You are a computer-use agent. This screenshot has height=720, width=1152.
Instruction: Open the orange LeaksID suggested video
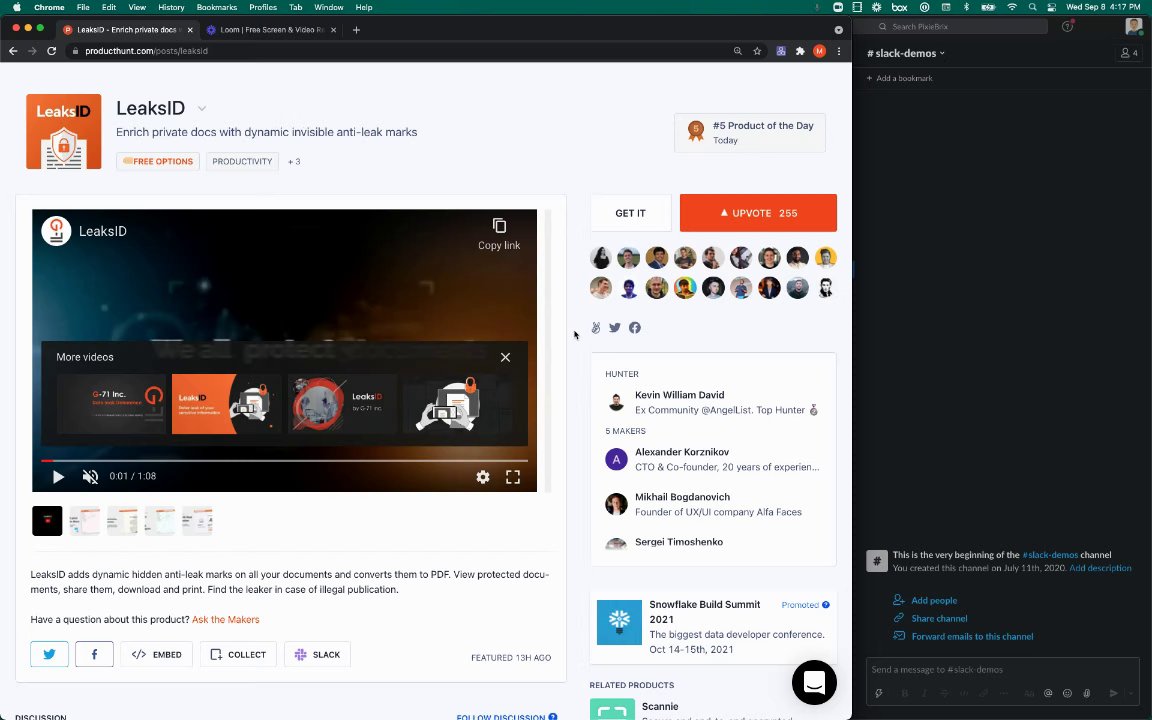coord(226,404)
